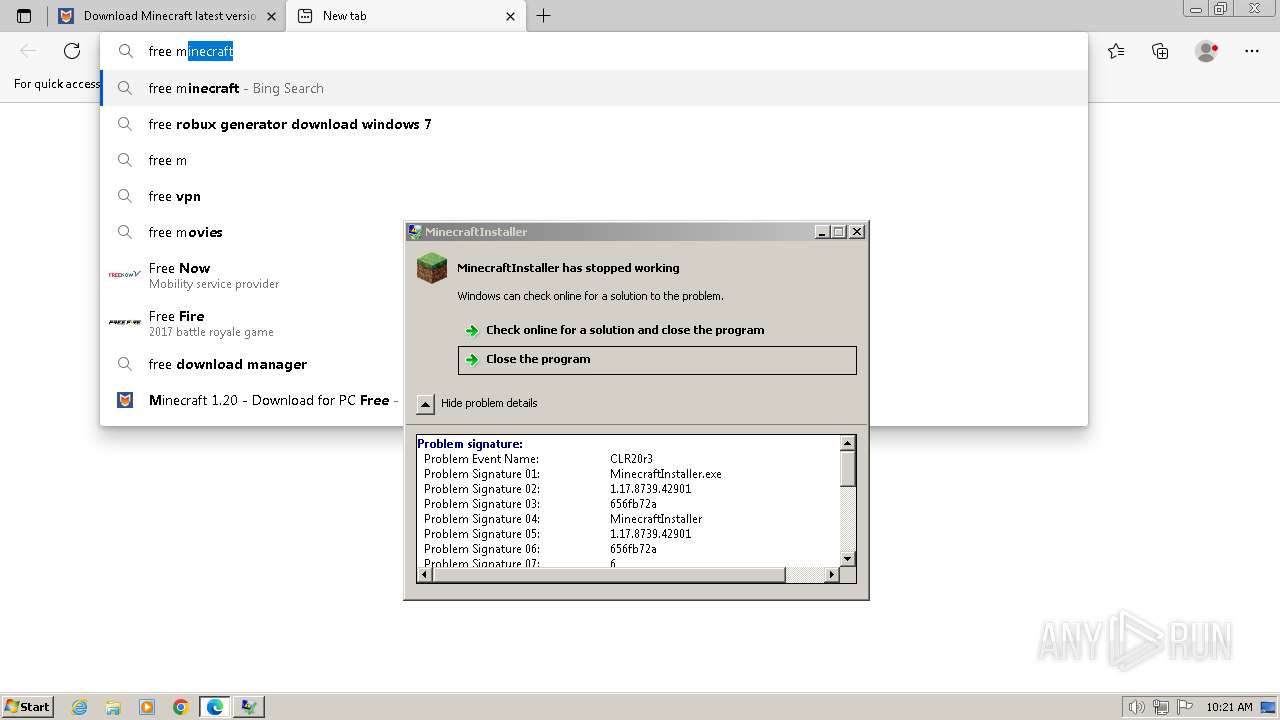1280x720 pixels.
Task: Select the free m suggestion
Action: (594, 160)
